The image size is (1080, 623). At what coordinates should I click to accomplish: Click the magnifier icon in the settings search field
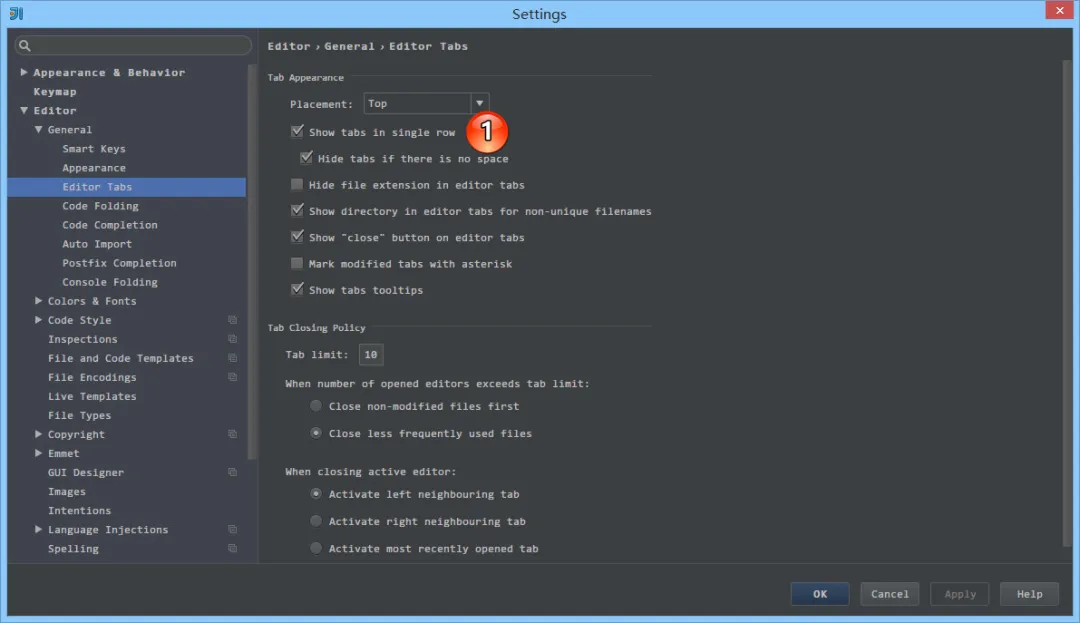tap(25, 45)
